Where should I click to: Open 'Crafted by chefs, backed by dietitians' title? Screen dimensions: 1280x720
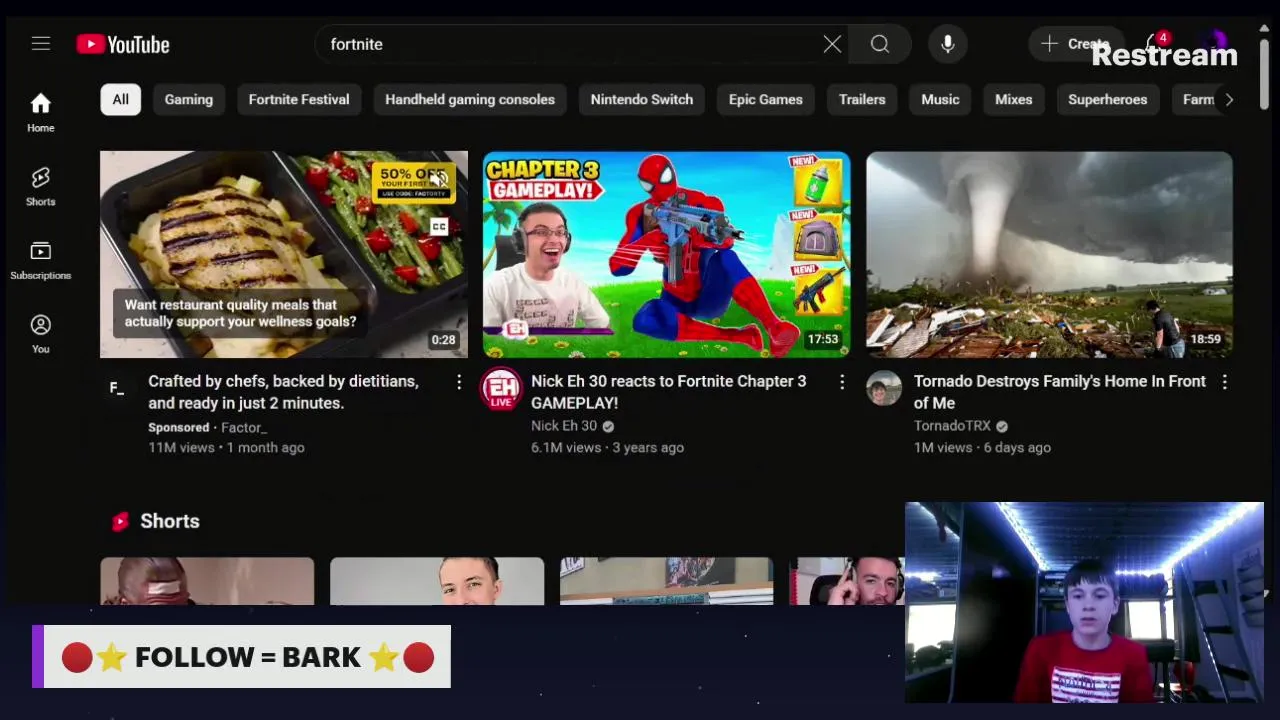283,392
